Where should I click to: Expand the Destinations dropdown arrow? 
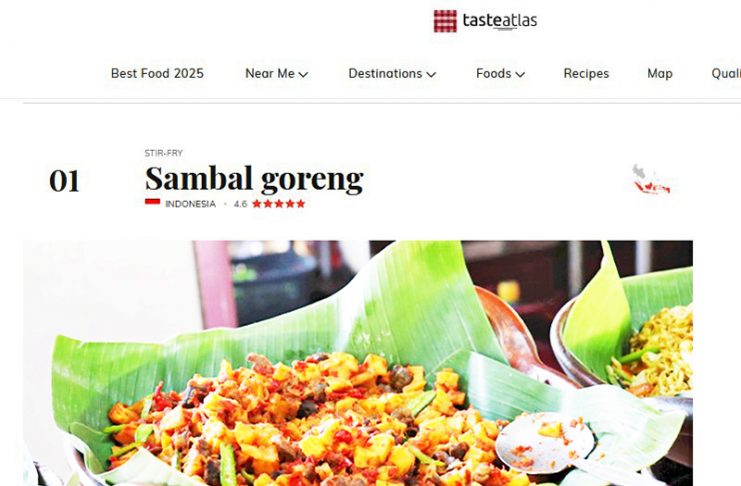[431, 74]
